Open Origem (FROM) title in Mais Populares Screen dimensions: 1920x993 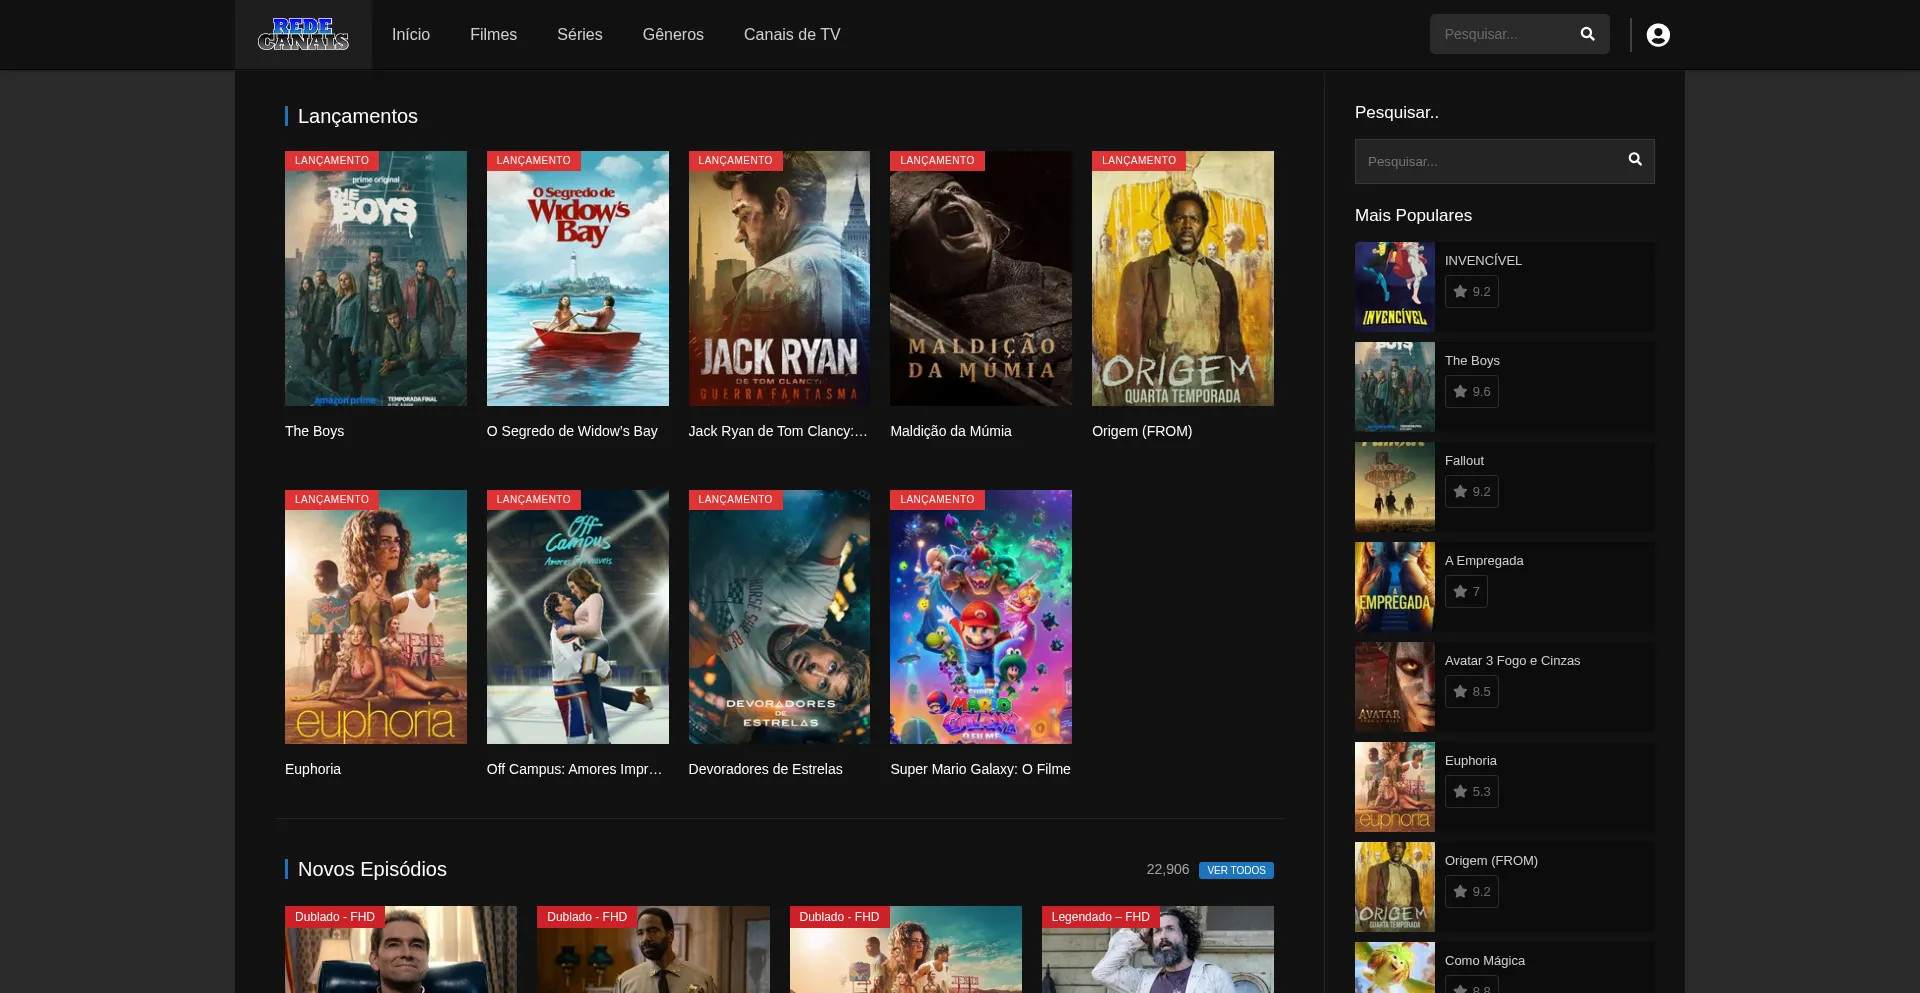[1491, 861]
